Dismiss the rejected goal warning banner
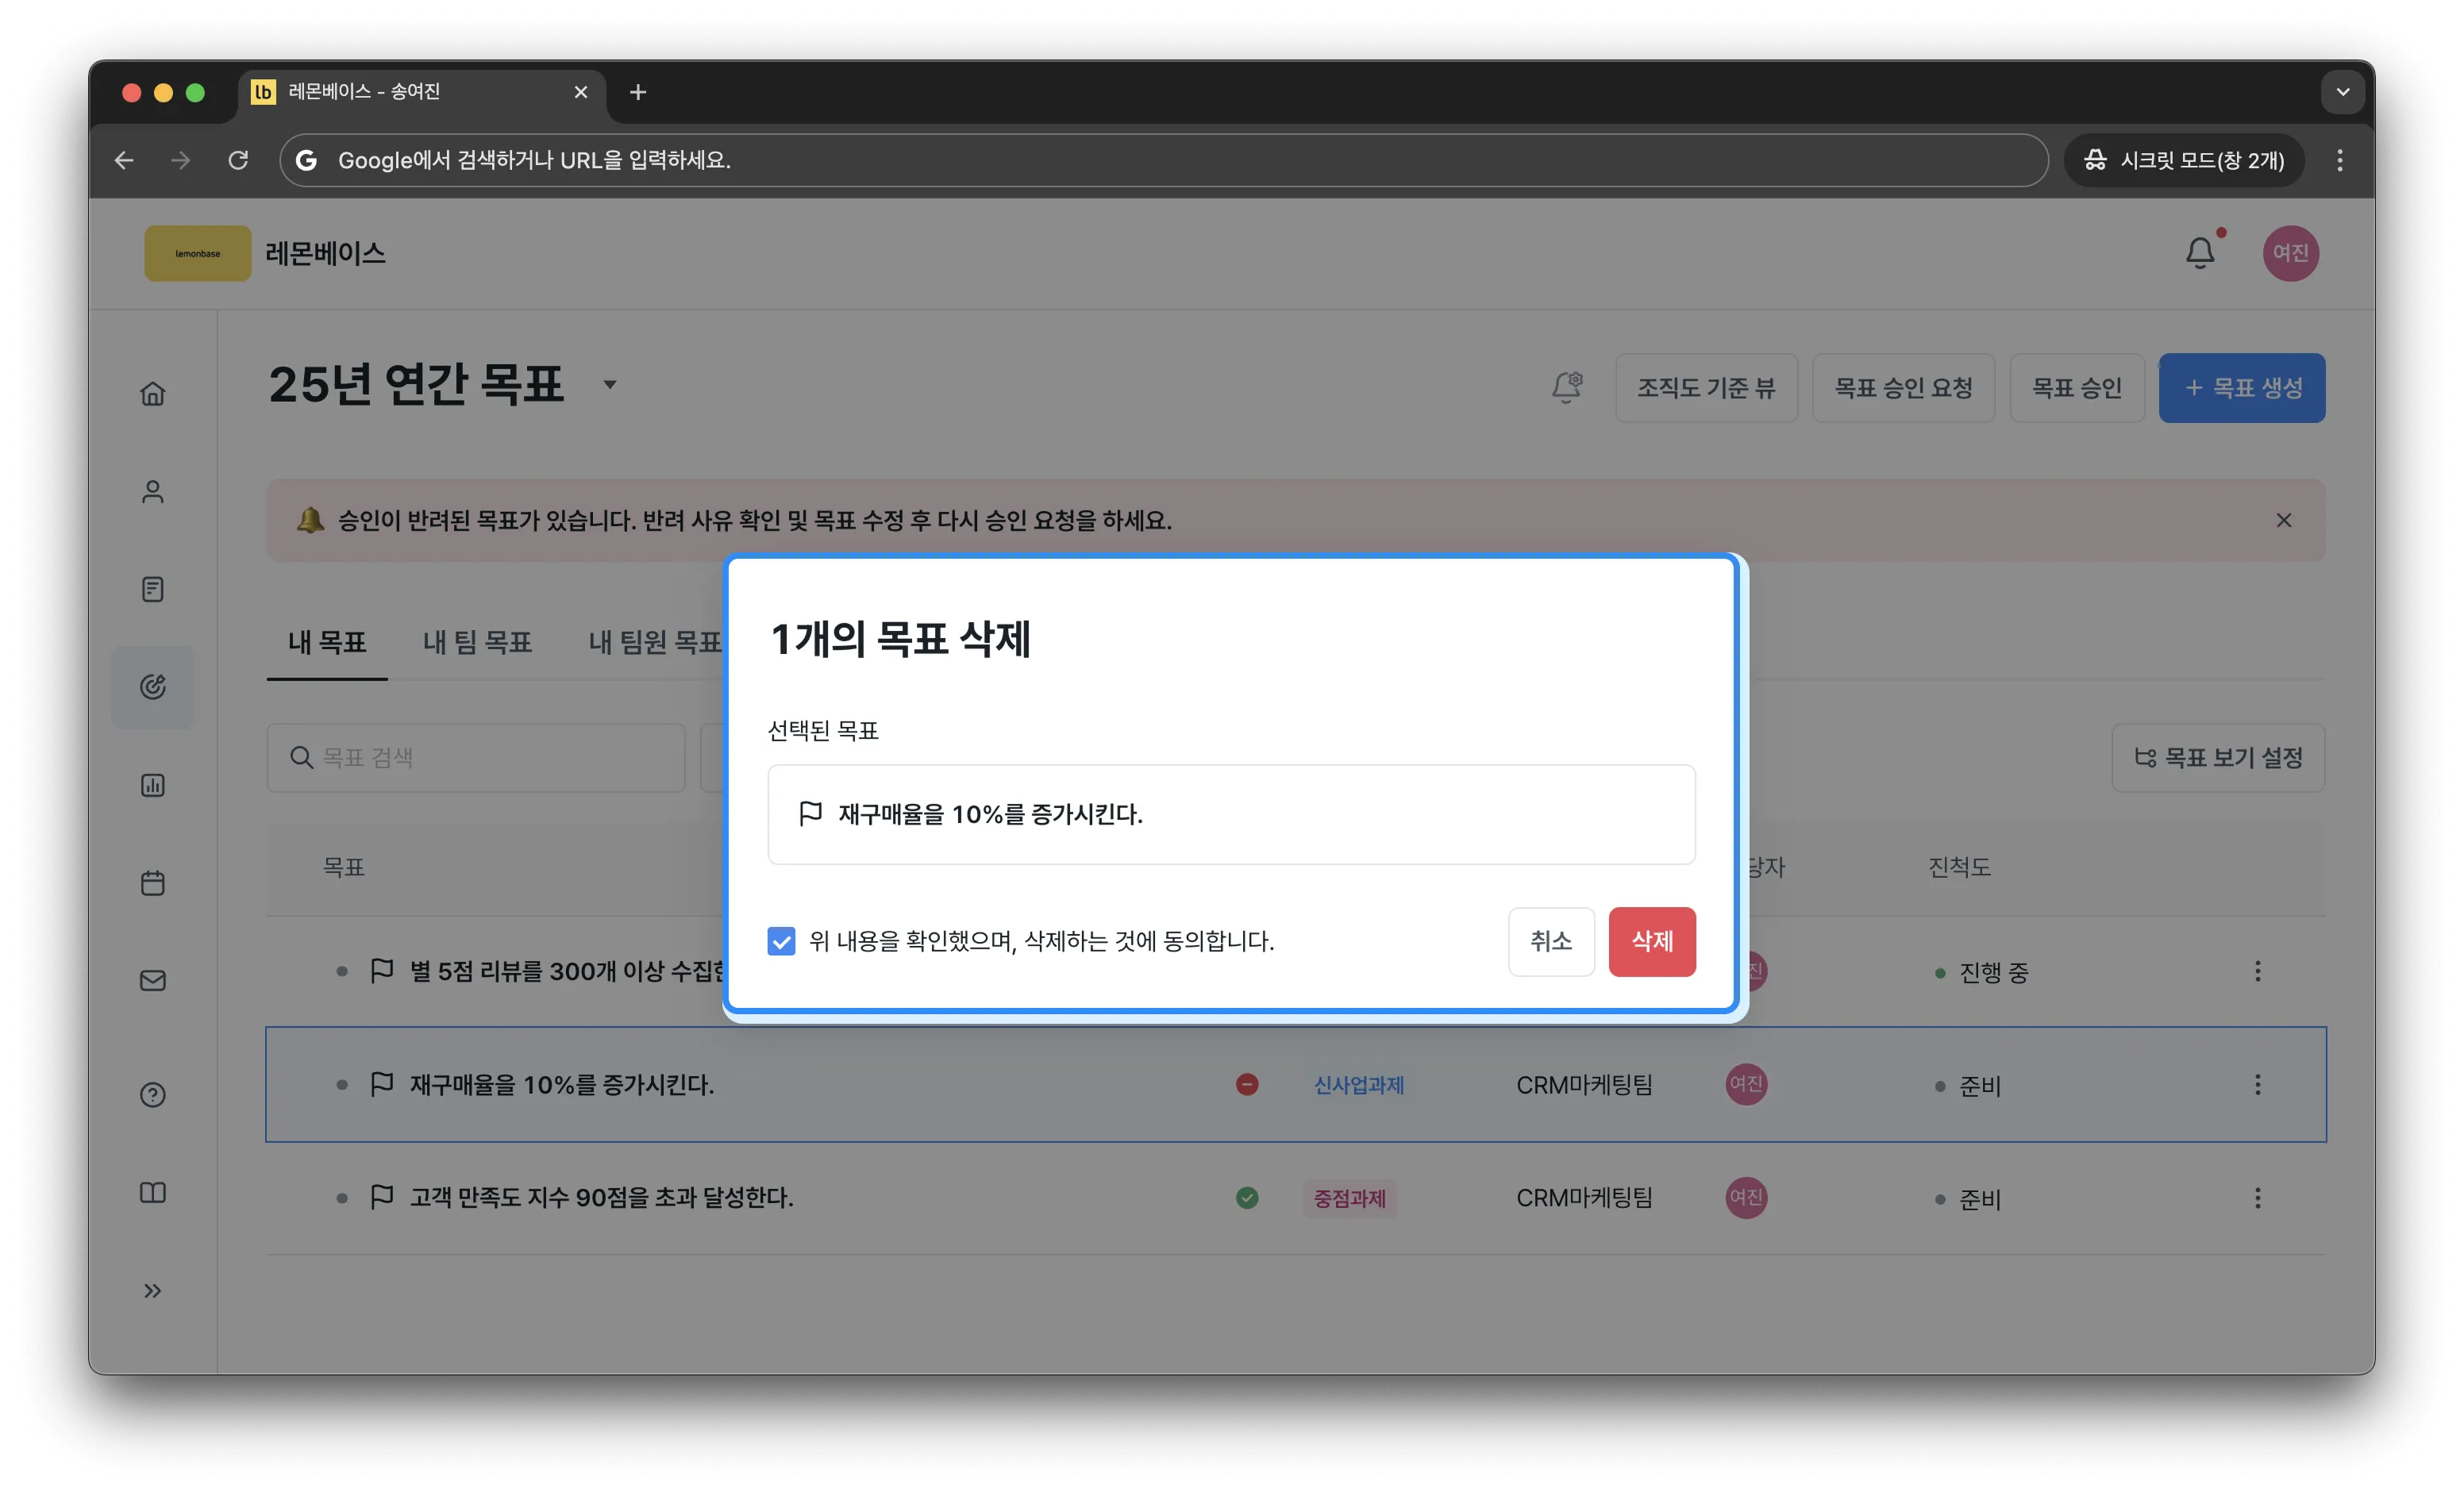 tap(2284, 520)
